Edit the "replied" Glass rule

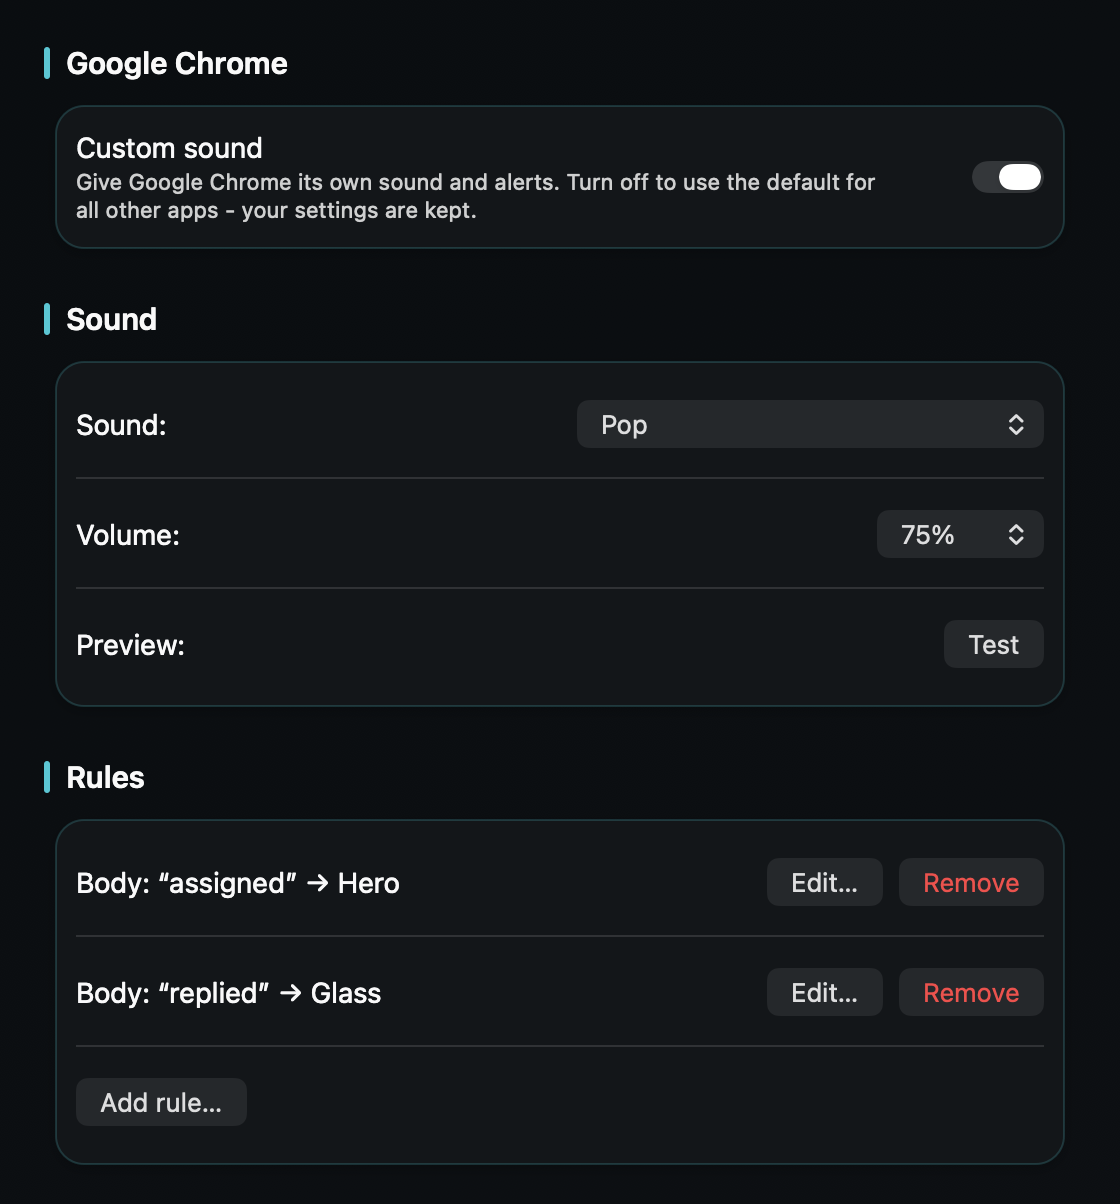824,993
